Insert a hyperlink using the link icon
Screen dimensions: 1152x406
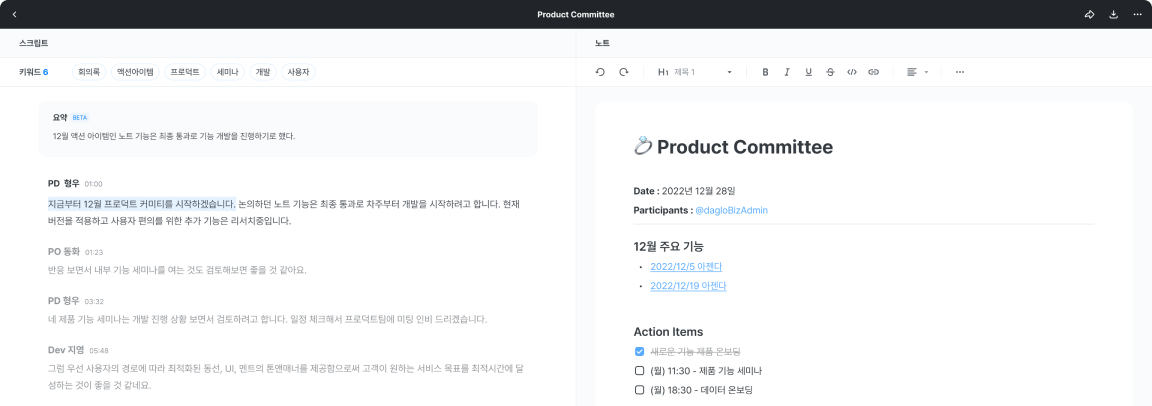click(x=873, y=72)
